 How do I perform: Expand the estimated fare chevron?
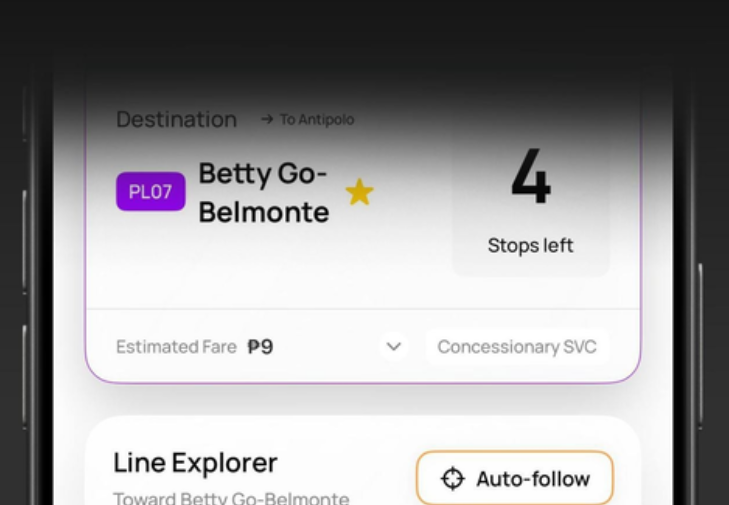(x=394, y=347)
